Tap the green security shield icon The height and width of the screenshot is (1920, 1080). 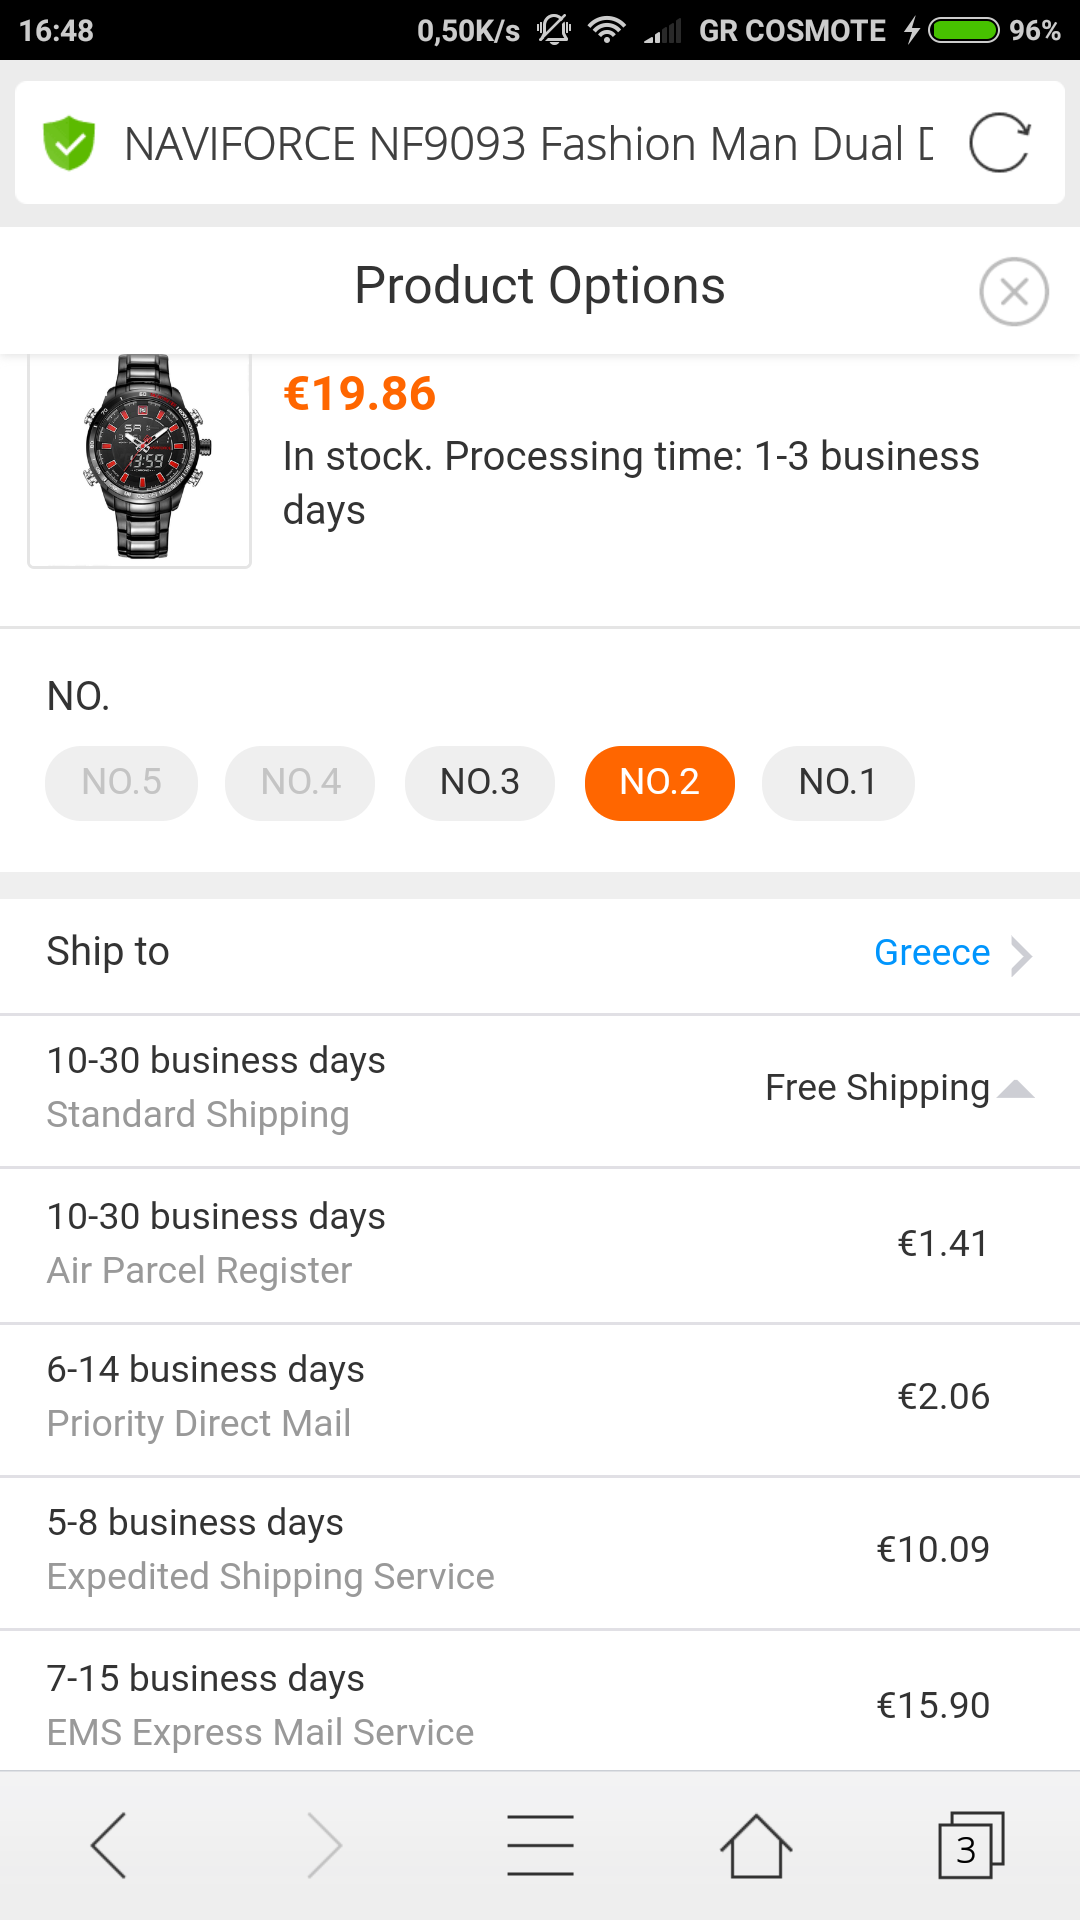[x=69, y=143]
